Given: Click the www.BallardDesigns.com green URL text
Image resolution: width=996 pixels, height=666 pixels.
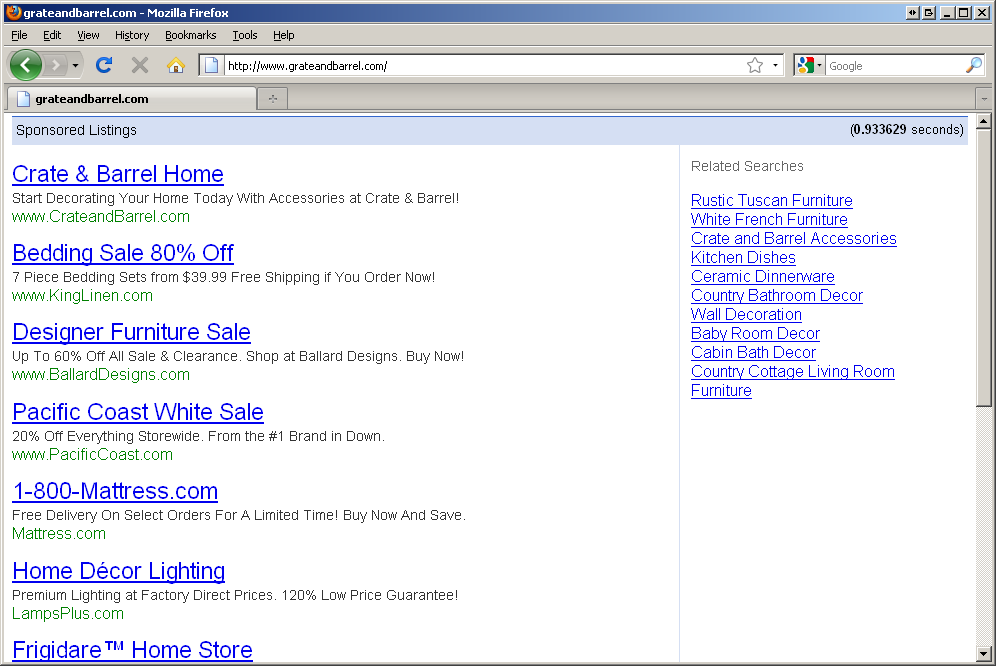Looking at the screenshot, I should 101,375.
